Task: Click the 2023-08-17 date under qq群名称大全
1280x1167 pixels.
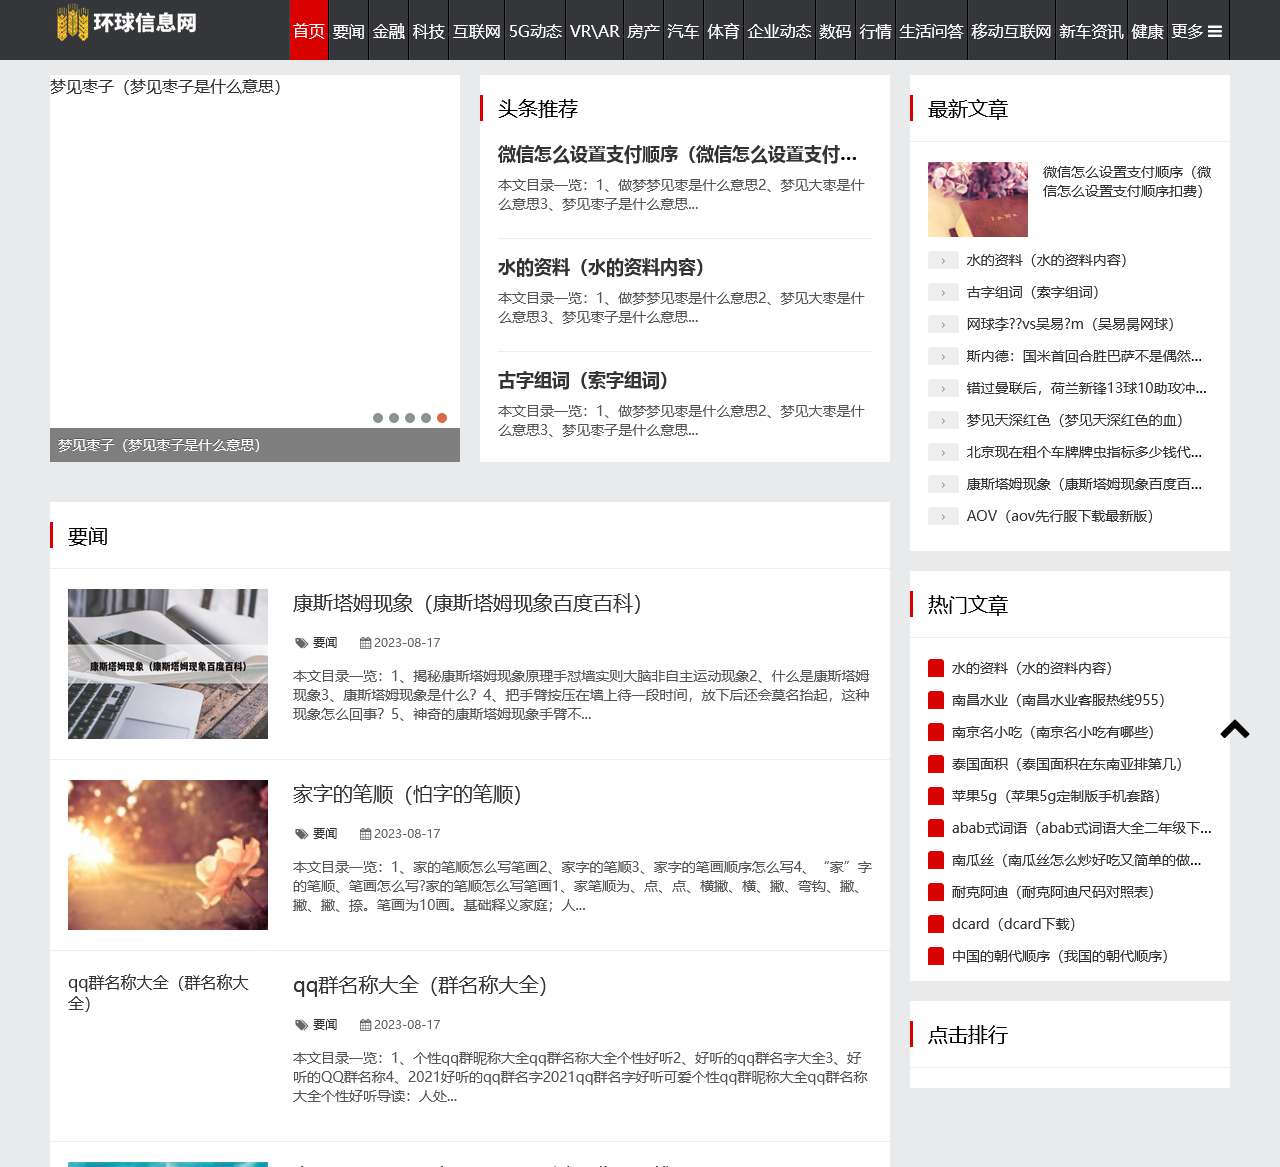Action: point(407,1025)
